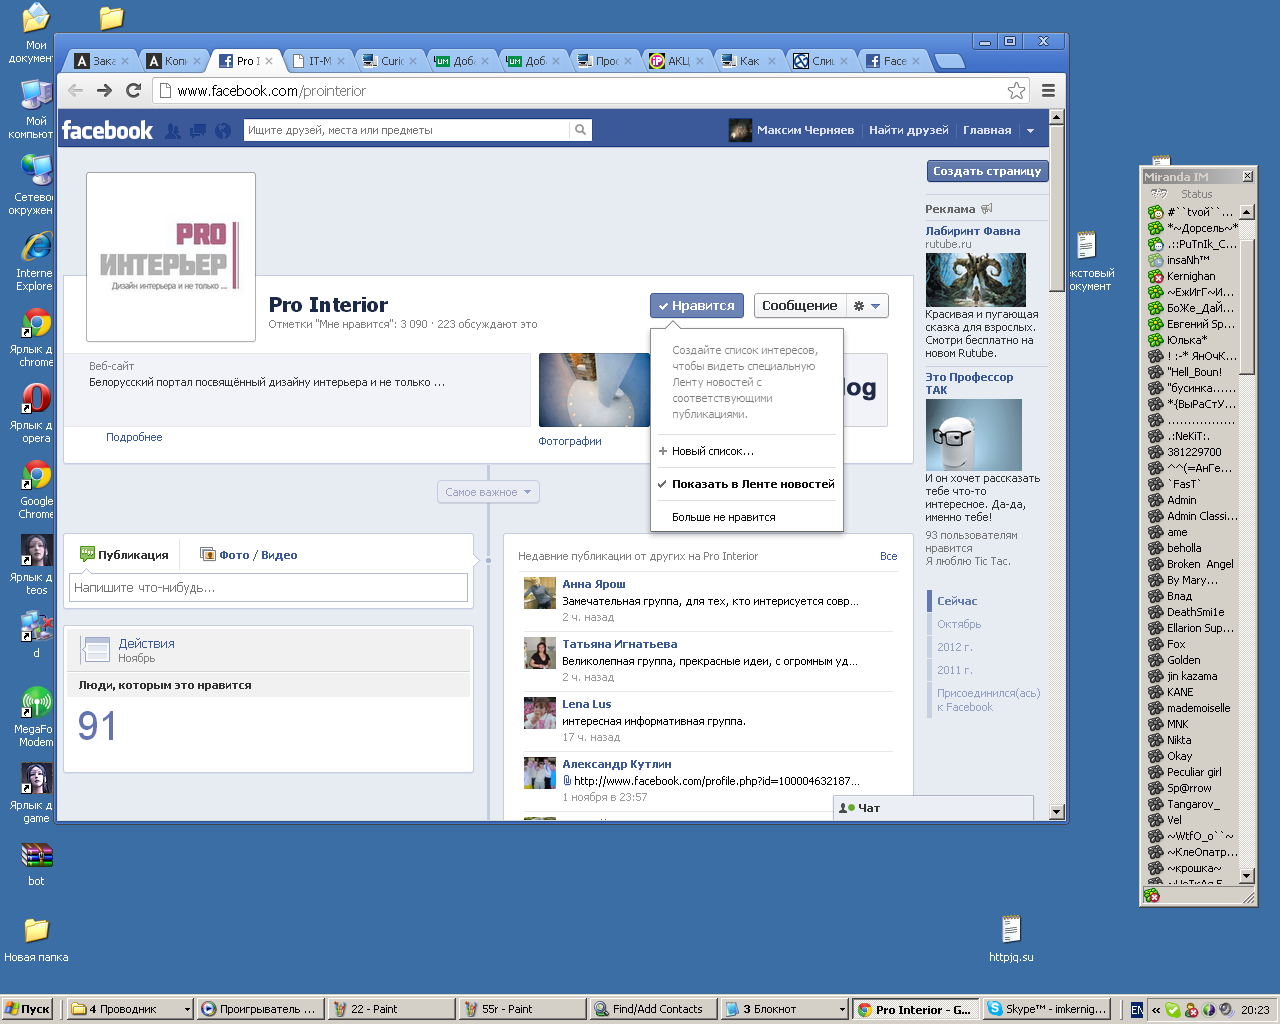Select Новая папка folder on desktop
This screenshot has height=1024, width=1280.
(x=36, y=940)
